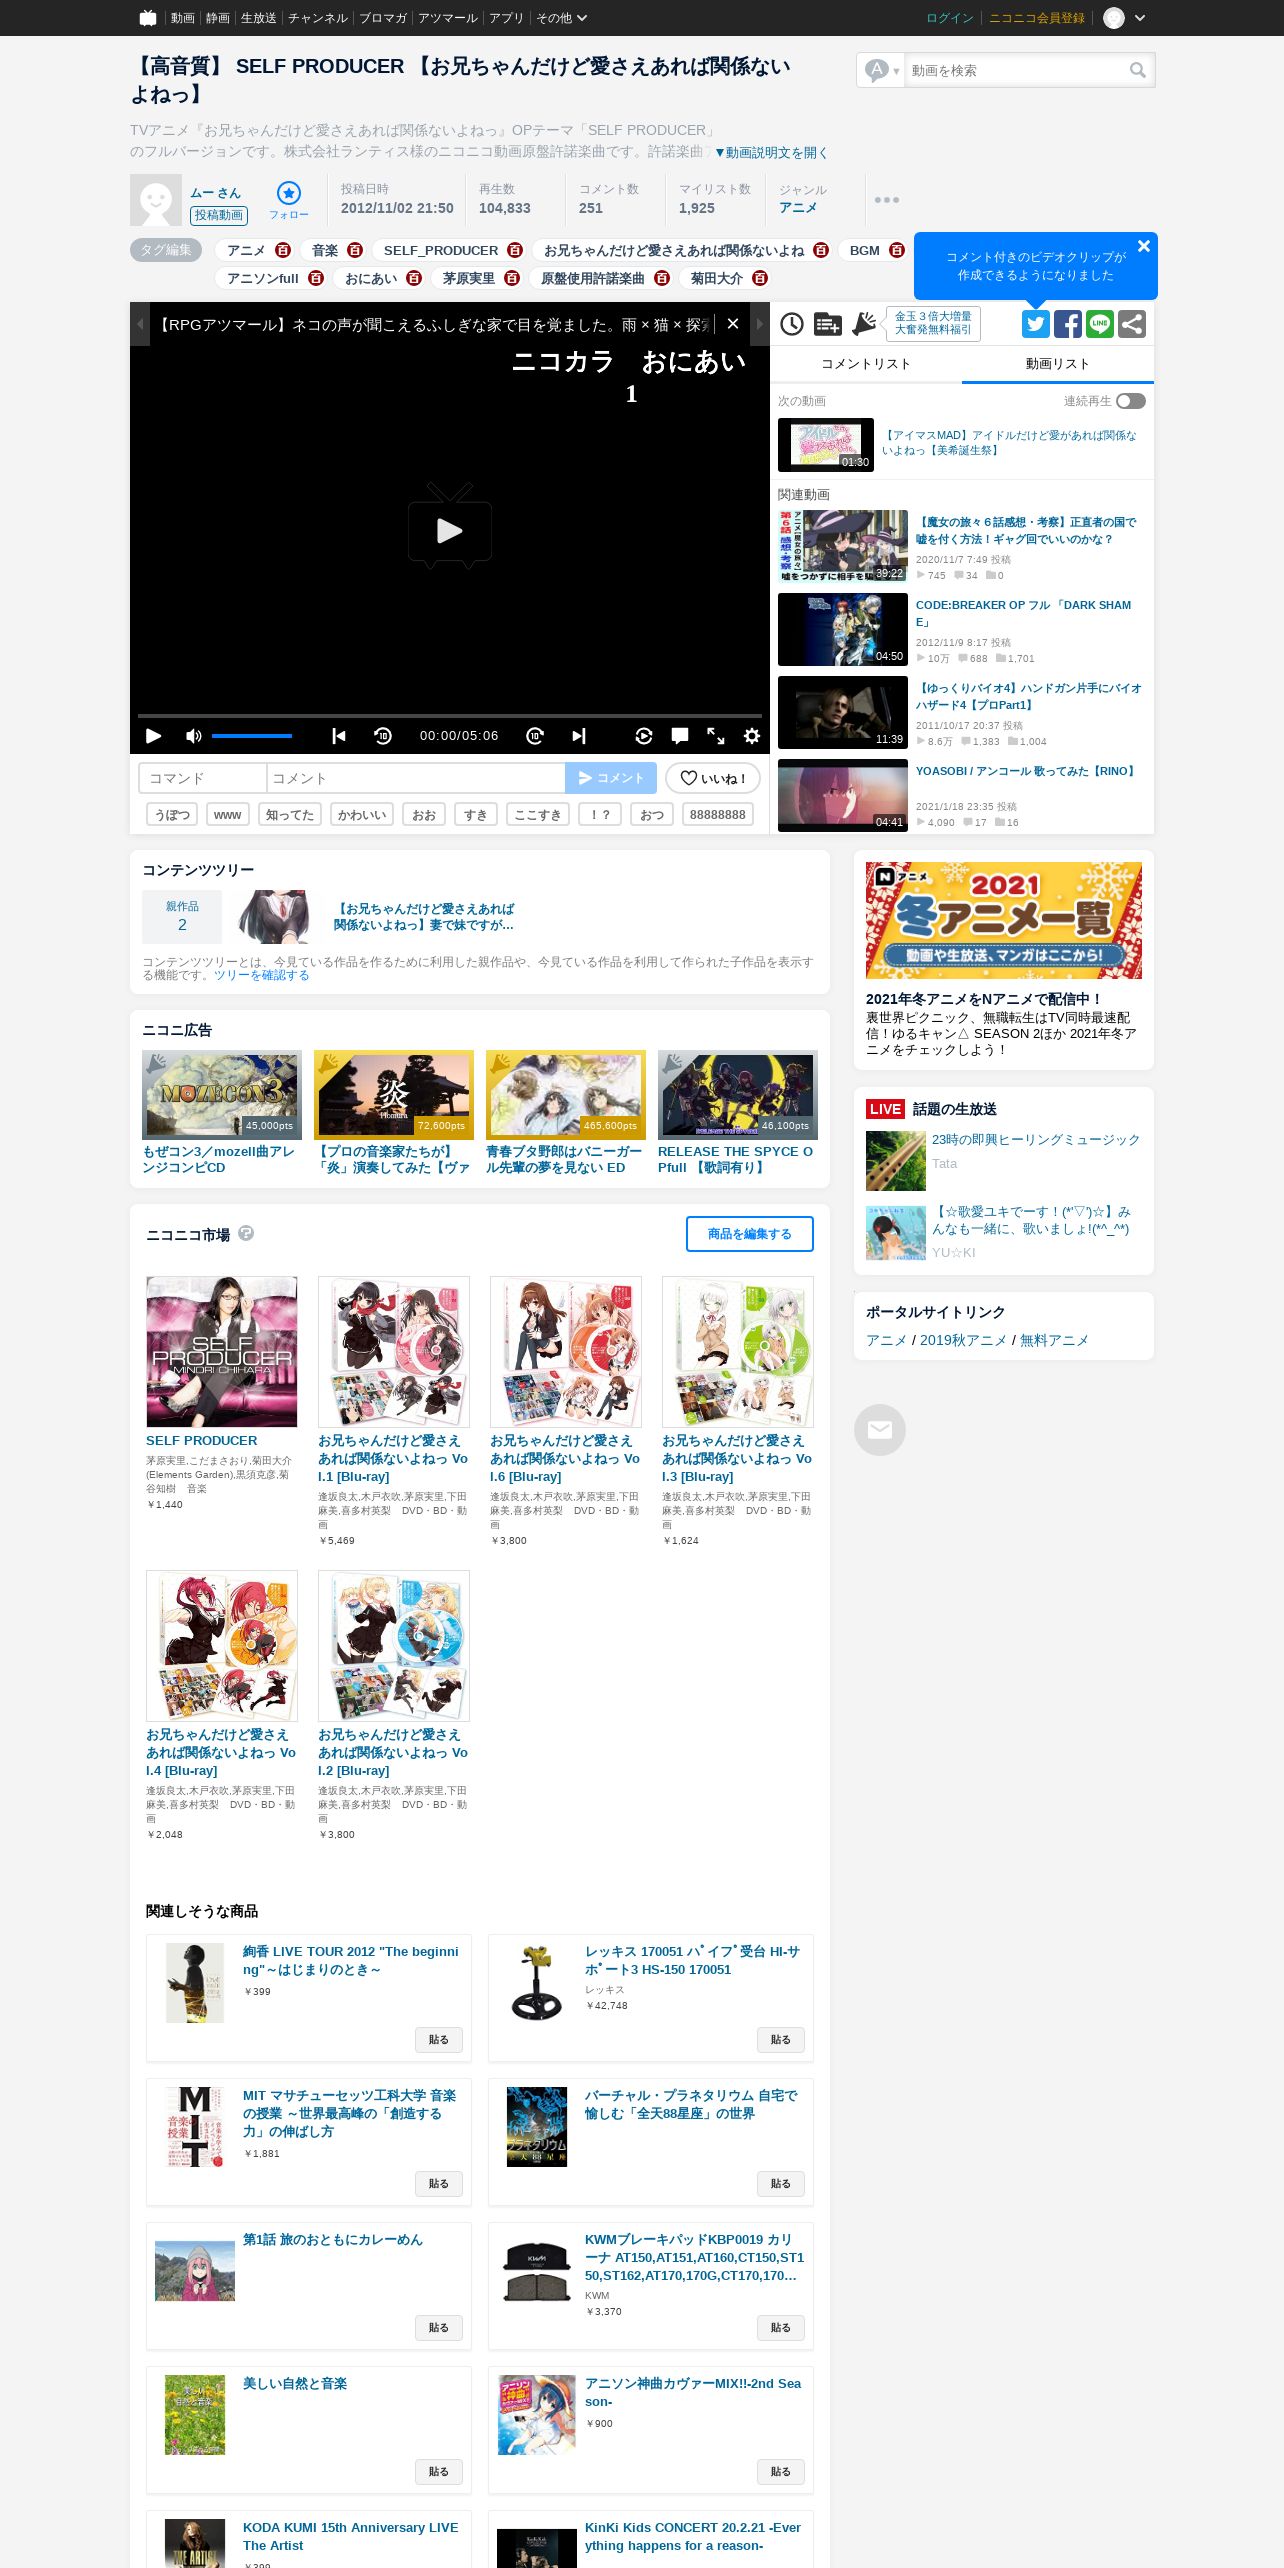The image size is (1284, 2568).
Task: Expand the video description with ▼動画説明文を開く
Action: [770, 152]
